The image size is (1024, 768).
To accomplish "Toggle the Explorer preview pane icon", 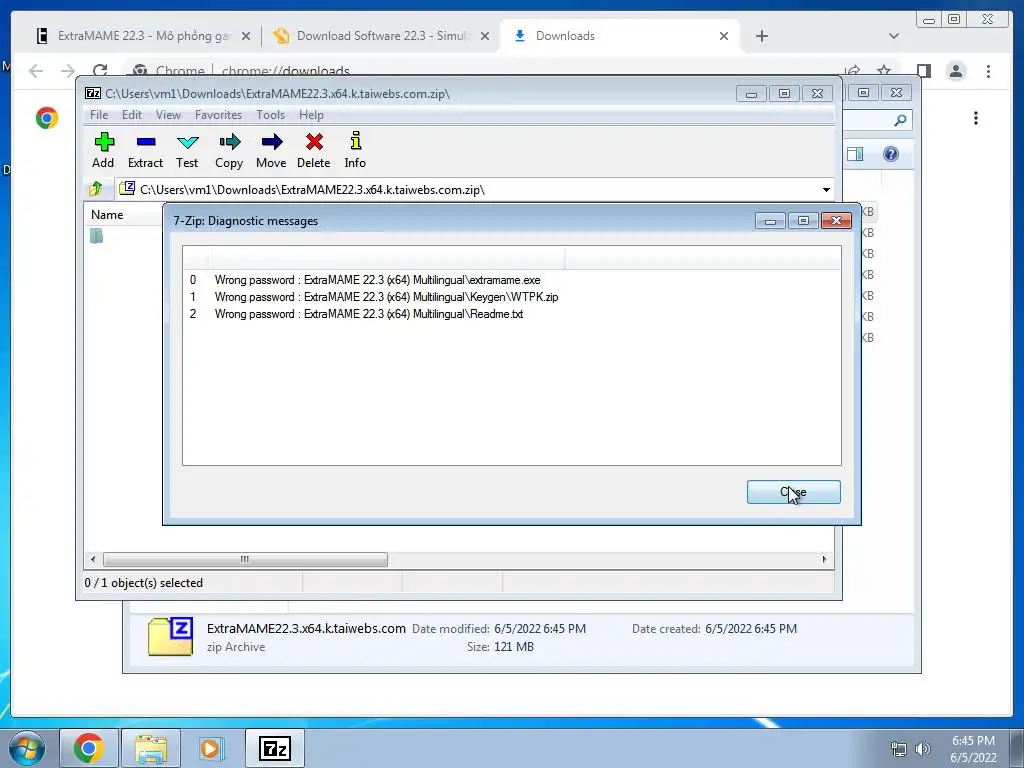I will pyautogui.click(x=855, y=154).
